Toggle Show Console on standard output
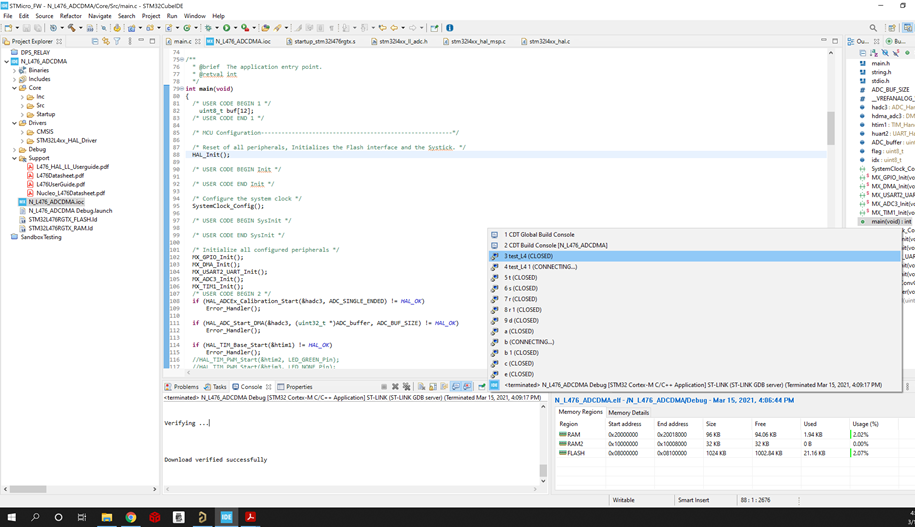 click(x=456, y=386)
